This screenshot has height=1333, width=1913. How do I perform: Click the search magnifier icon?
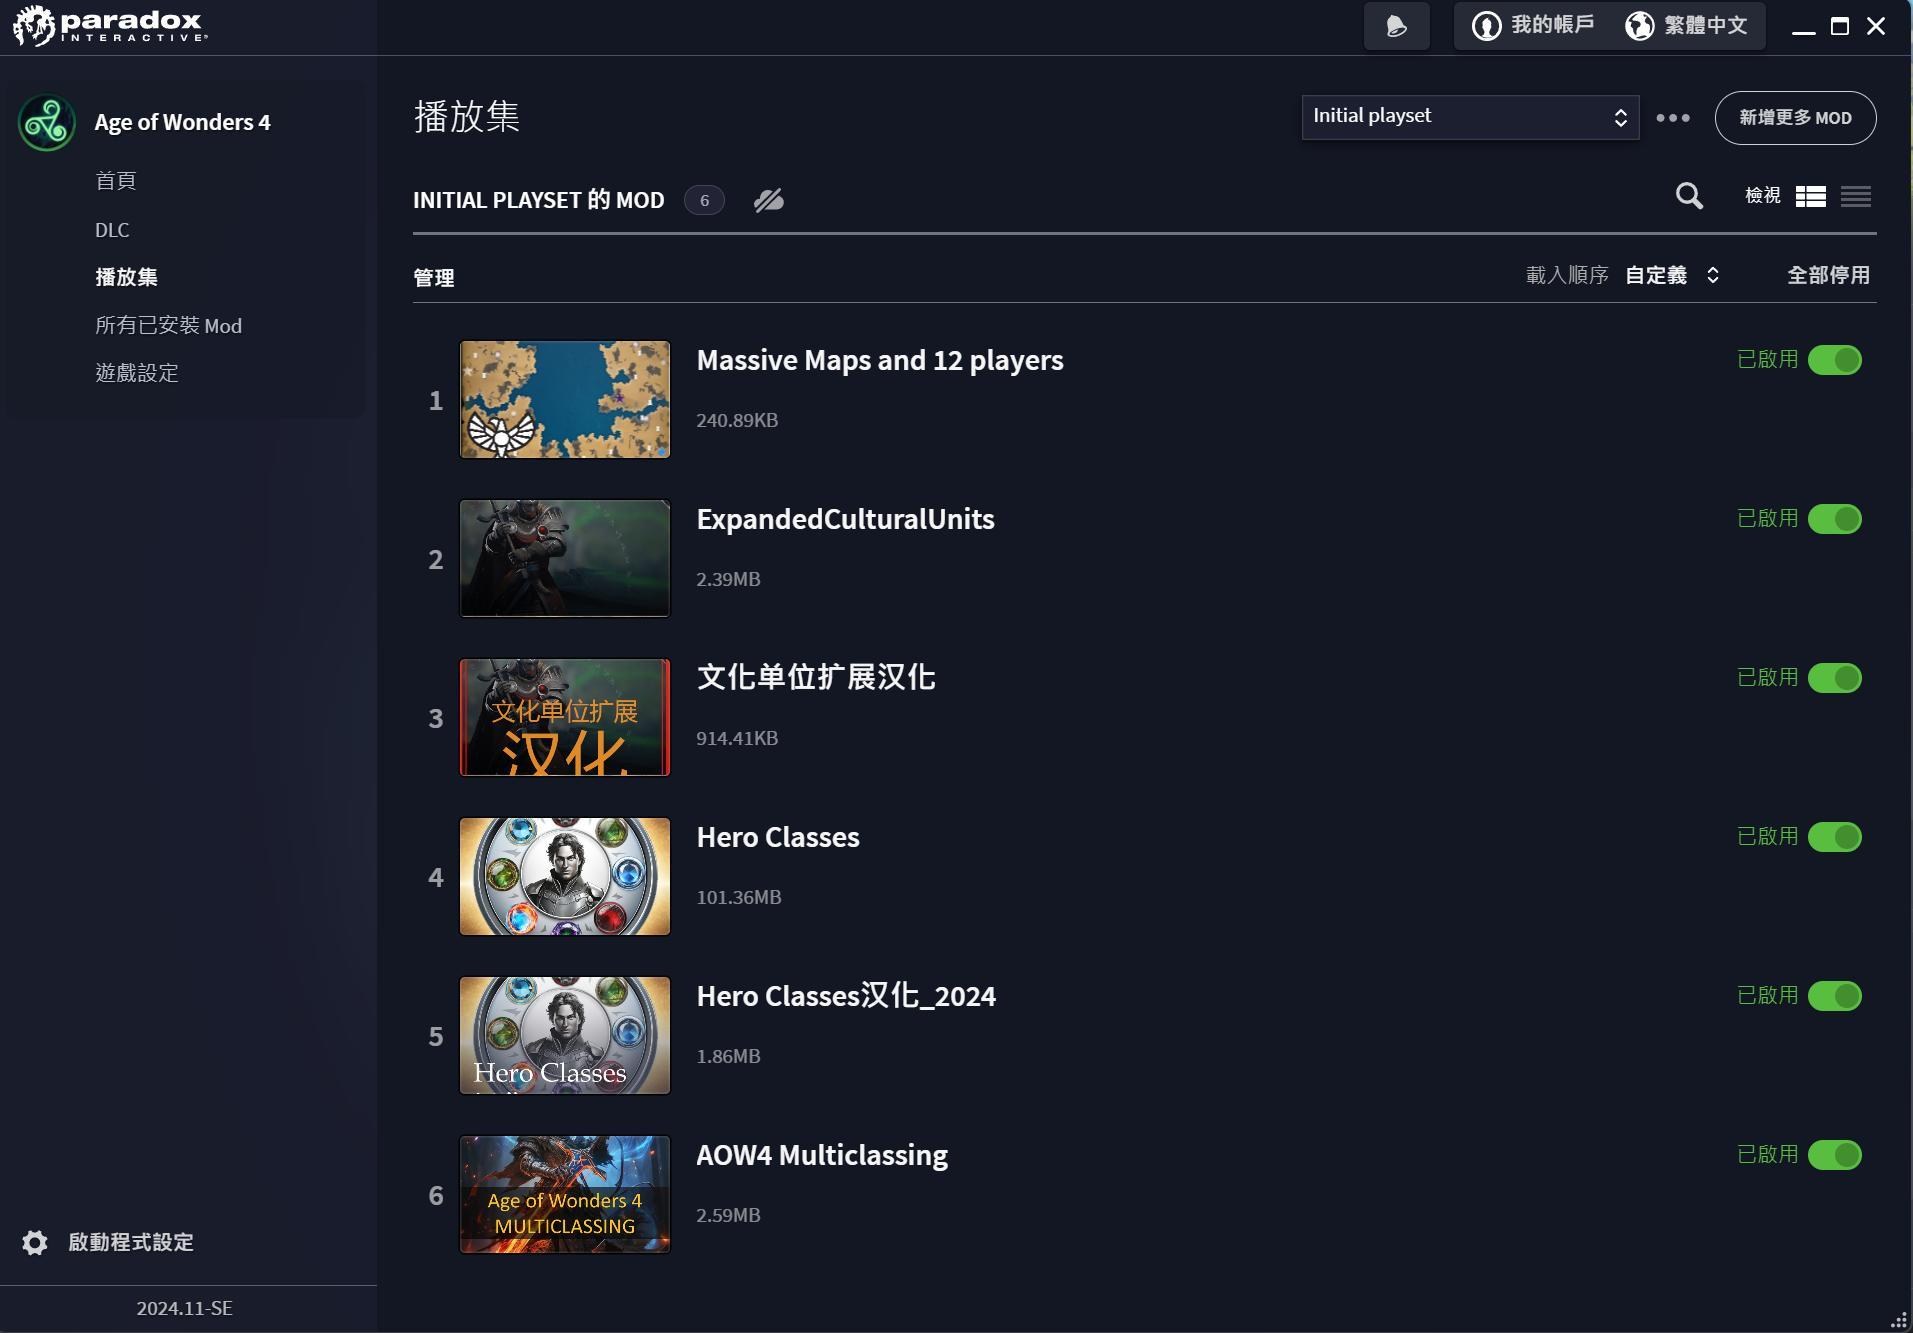[x=1689, y=196]
